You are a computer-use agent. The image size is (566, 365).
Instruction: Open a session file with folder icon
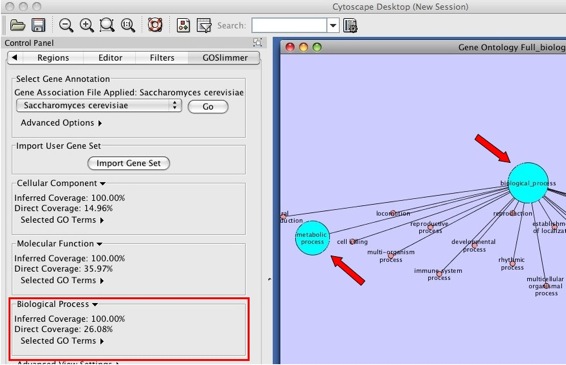coord(17,25)
